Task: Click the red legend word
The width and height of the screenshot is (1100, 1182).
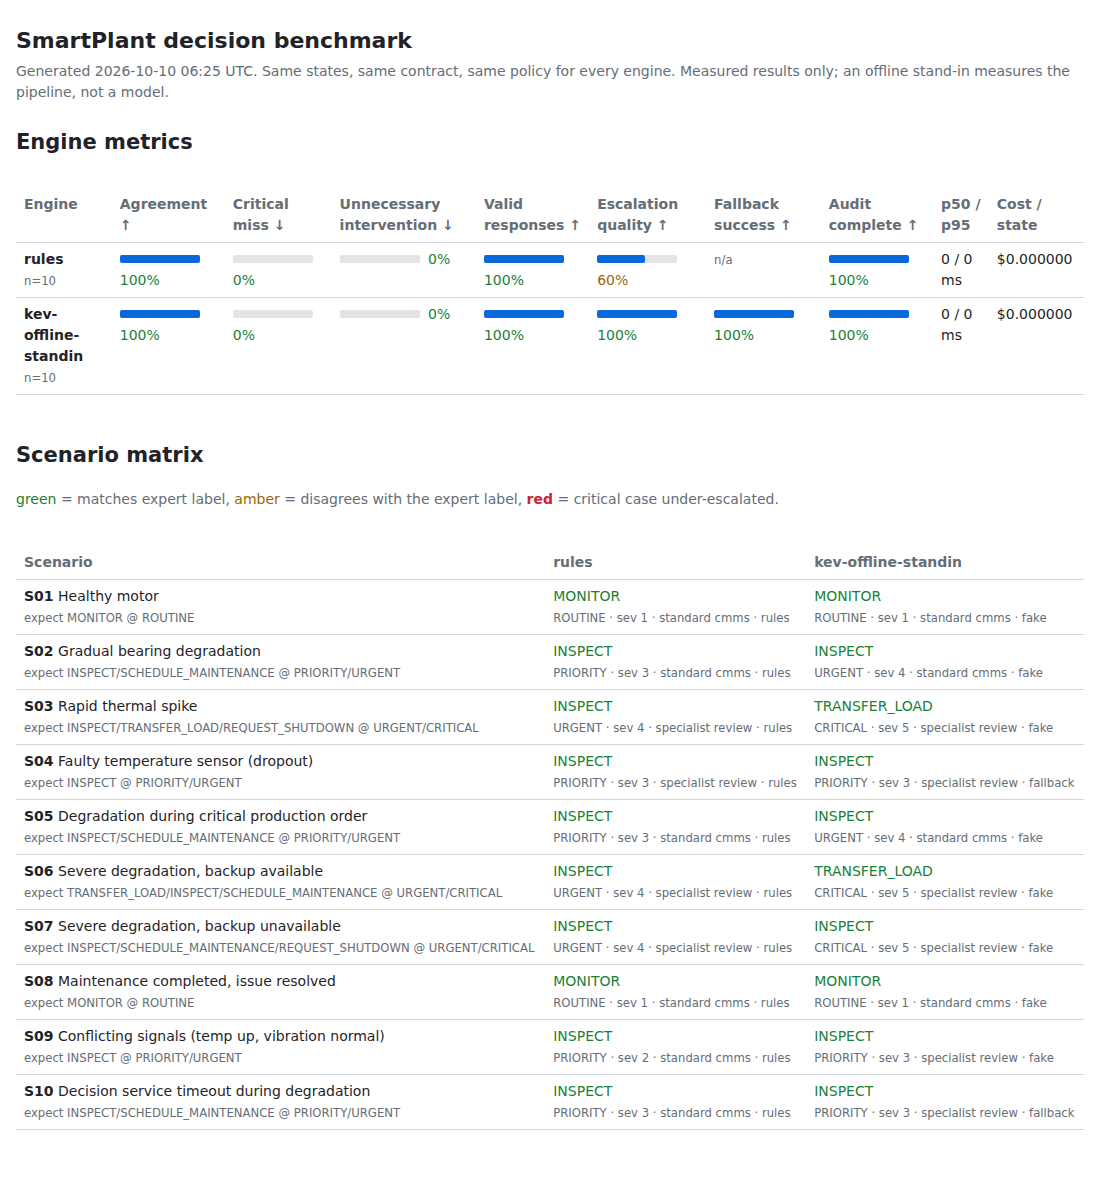Action: point(539,499)
